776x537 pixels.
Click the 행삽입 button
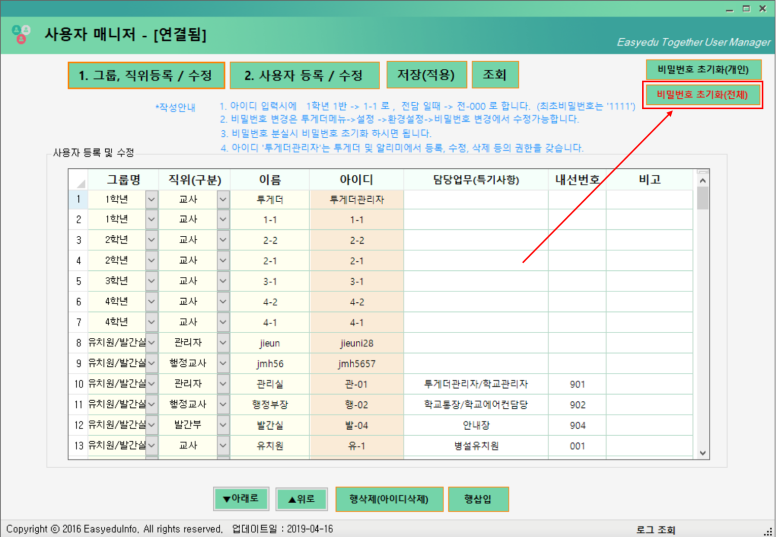[478, 499]
